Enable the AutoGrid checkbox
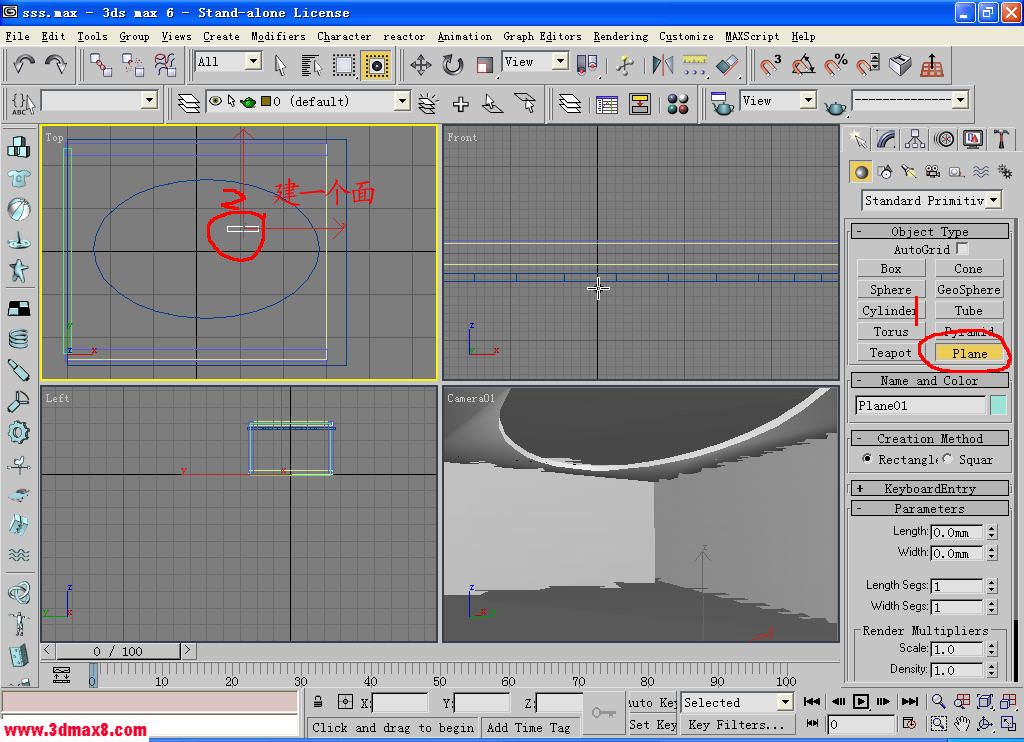The height and width of the screenshot is (742, 1024). pyautogui.click(x=962, y=248)
